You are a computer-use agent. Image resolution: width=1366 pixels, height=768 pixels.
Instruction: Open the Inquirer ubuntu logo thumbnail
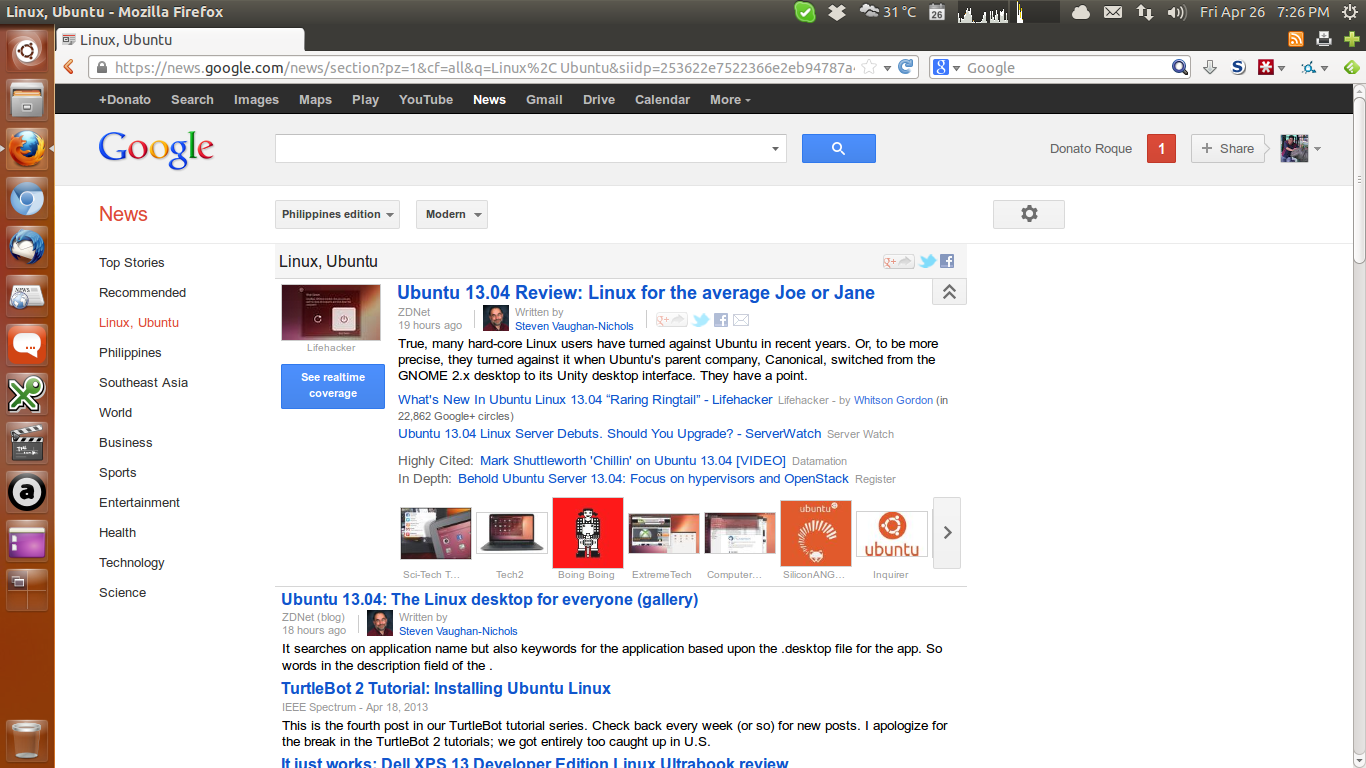[x=892, y=533]
